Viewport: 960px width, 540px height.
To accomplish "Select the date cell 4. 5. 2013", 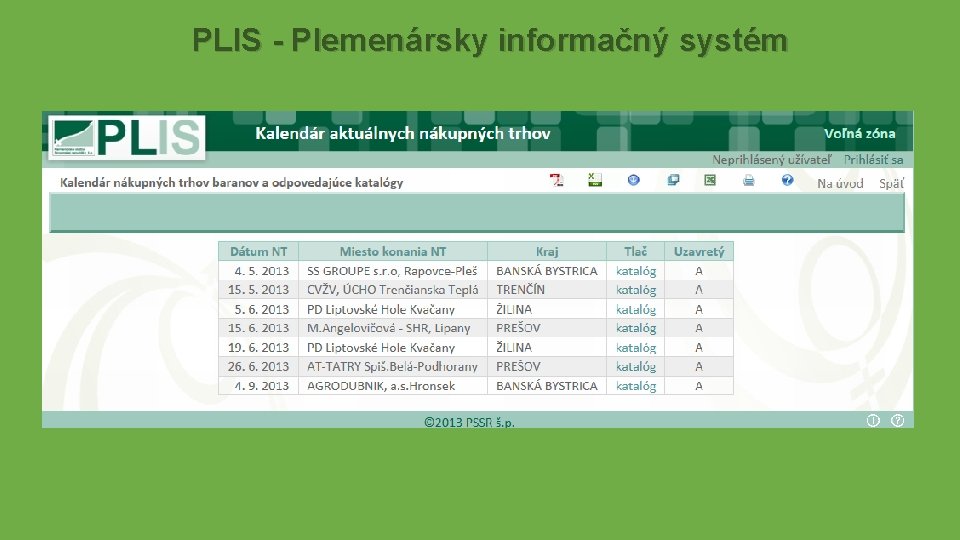I will (258, 271).
